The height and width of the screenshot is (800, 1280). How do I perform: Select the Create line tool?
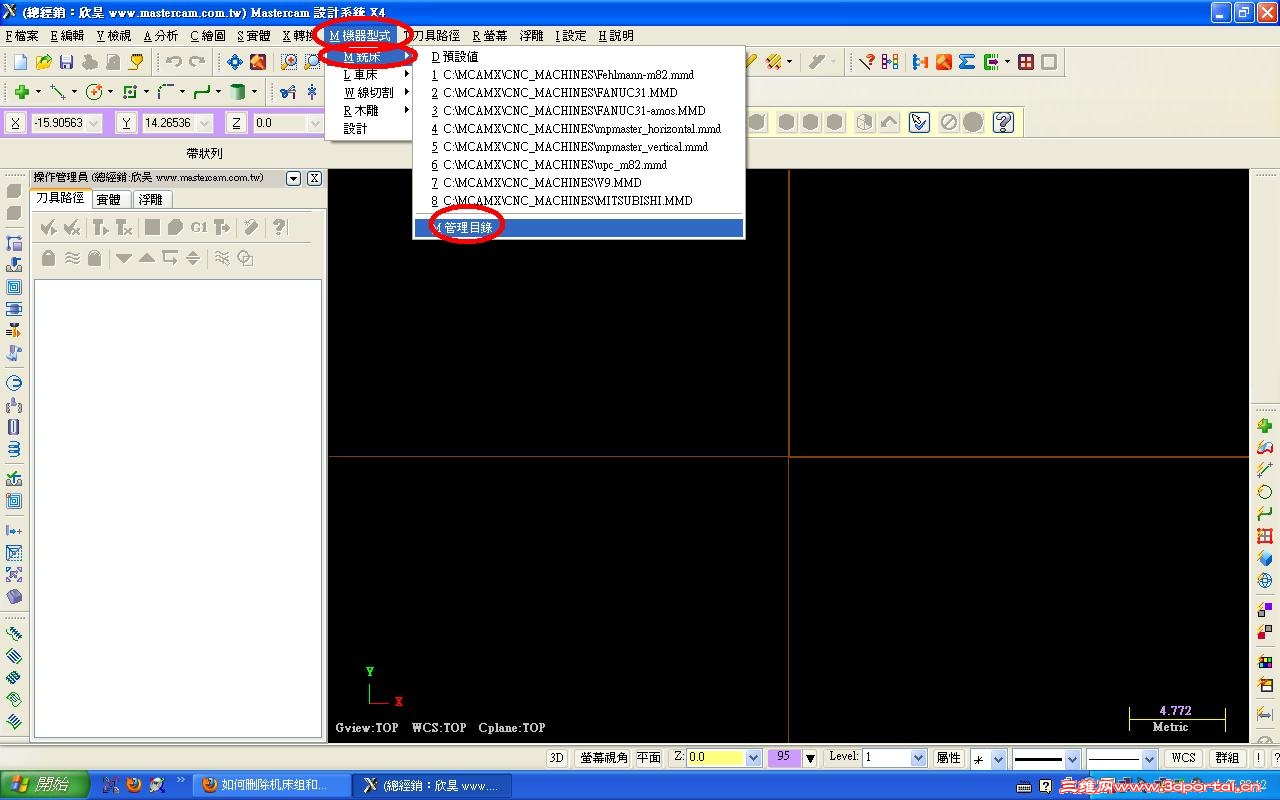[x=57, y=92]
